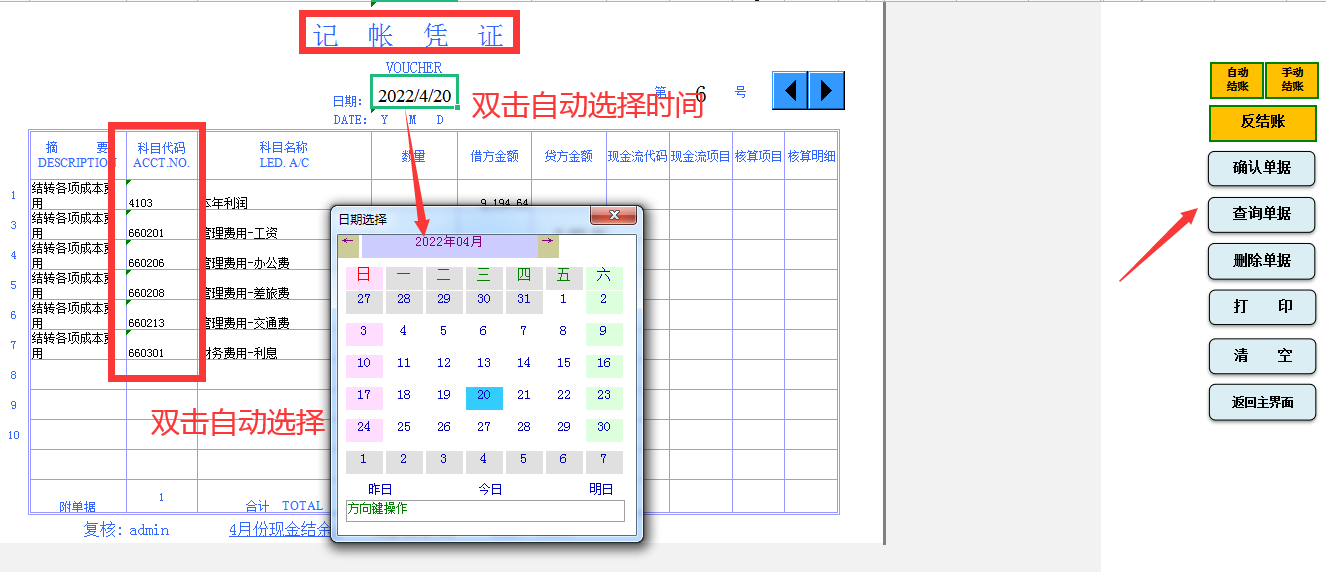Go to previous voucher with left arrow
The width and height of the screenshot is (1326, 572).
coord(790,91)
